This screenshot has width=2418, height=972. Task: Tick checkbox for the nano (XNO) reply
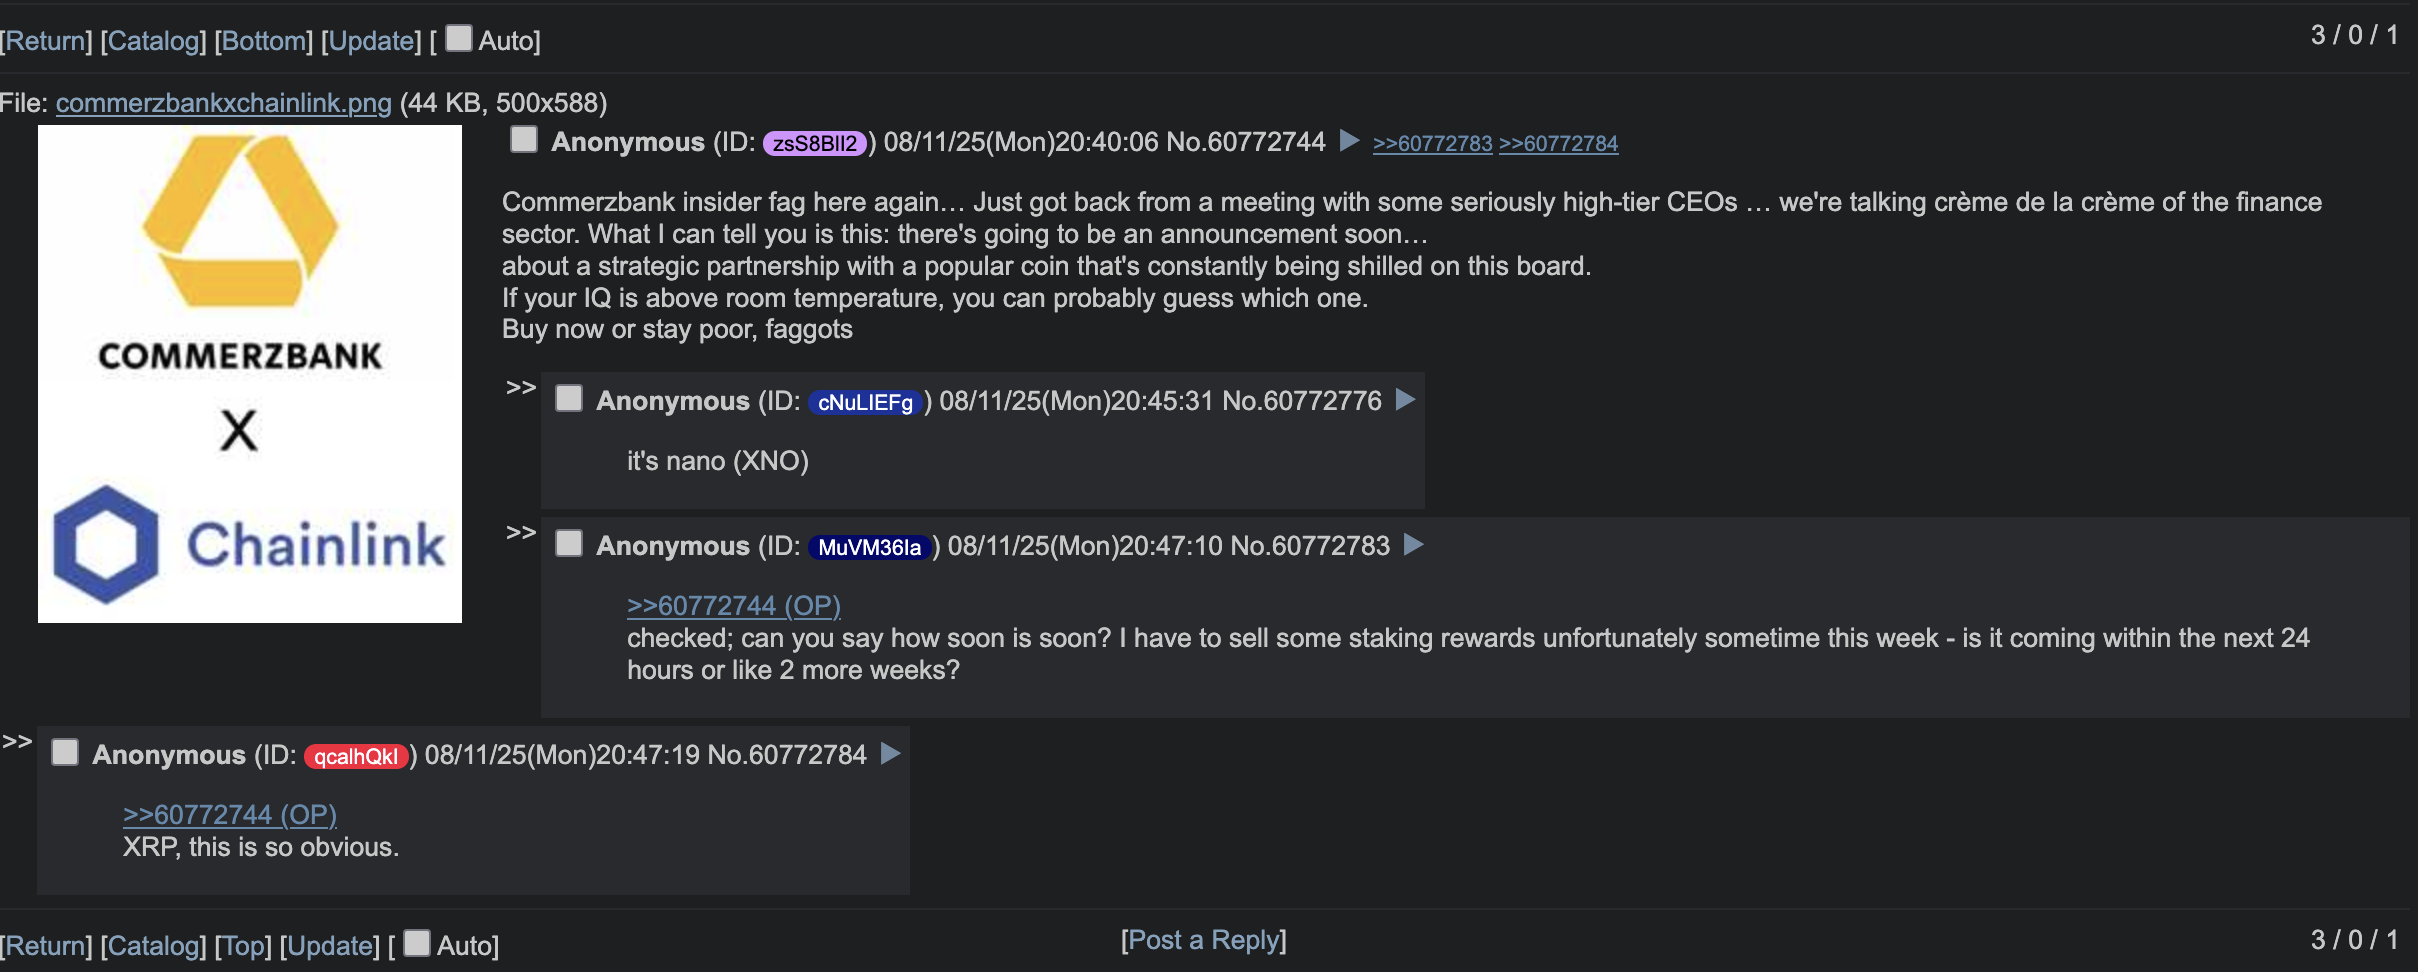pyautogui.click(x=569, y=398)
